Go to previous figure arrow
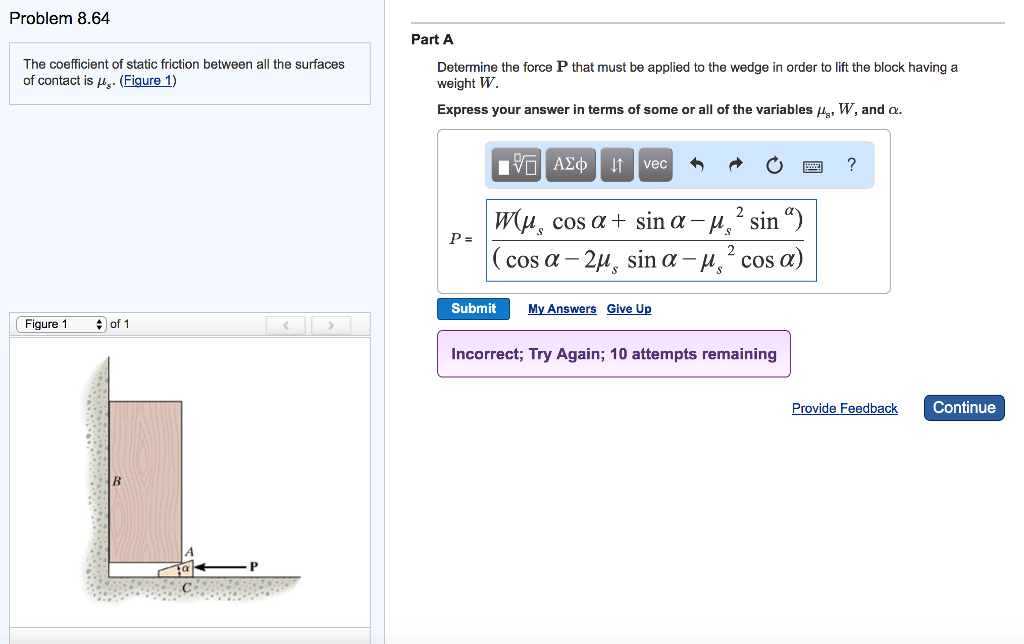 [x=285, y=325]
